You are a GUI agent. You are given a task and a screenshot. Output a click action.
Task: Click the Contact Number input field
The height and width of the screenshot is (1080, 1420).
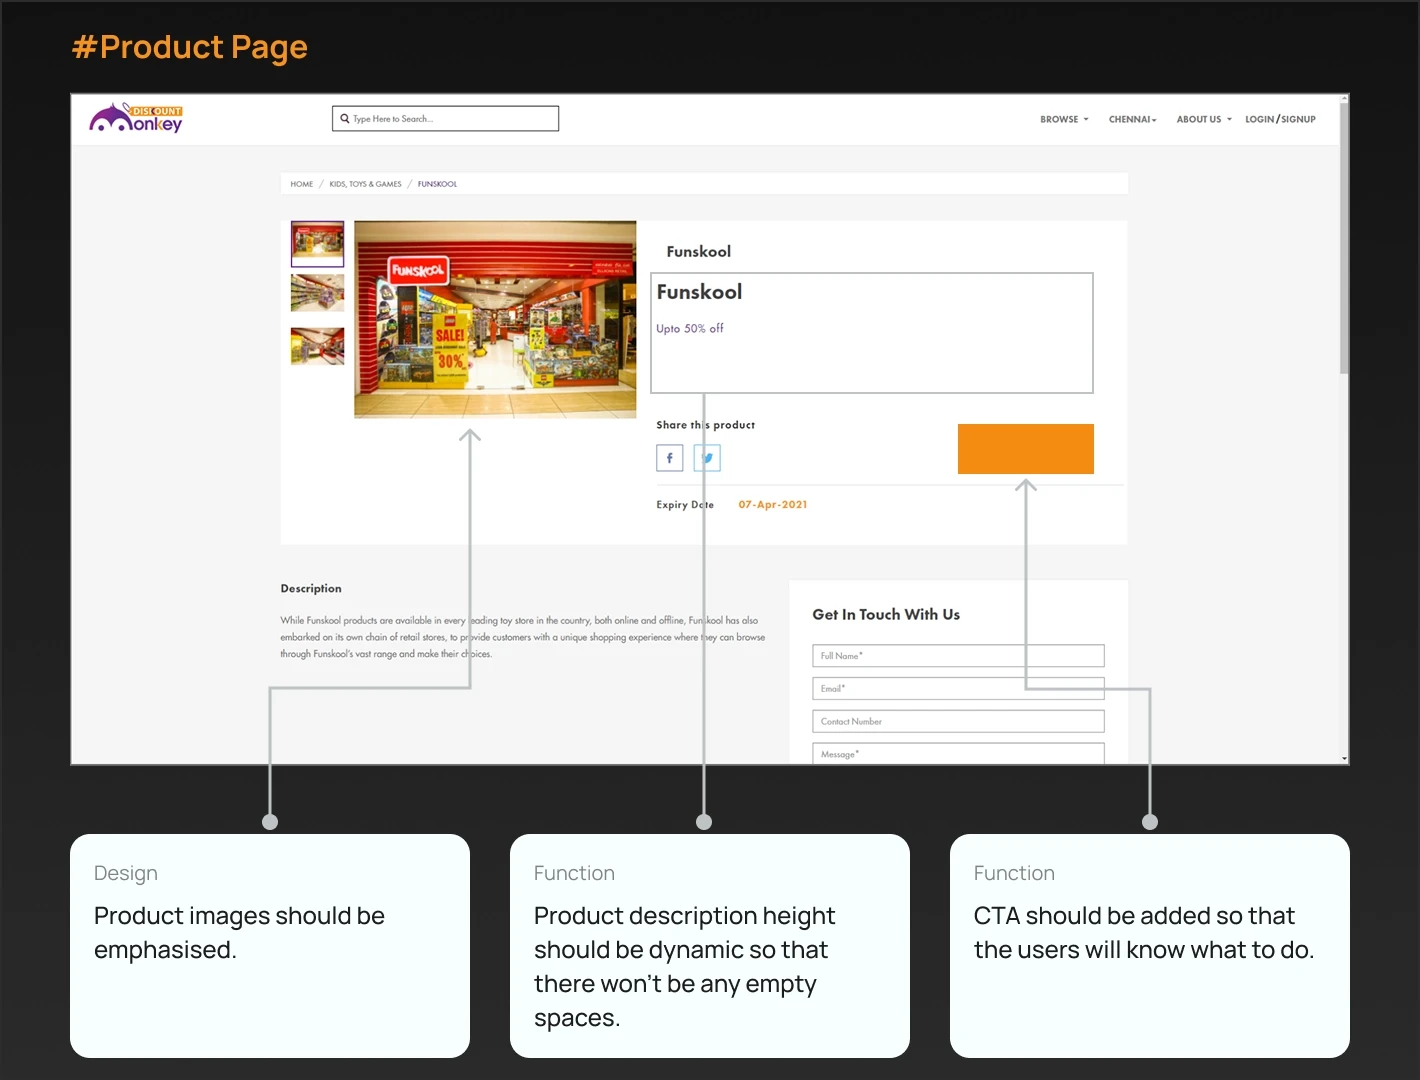(x=958, y=721)
